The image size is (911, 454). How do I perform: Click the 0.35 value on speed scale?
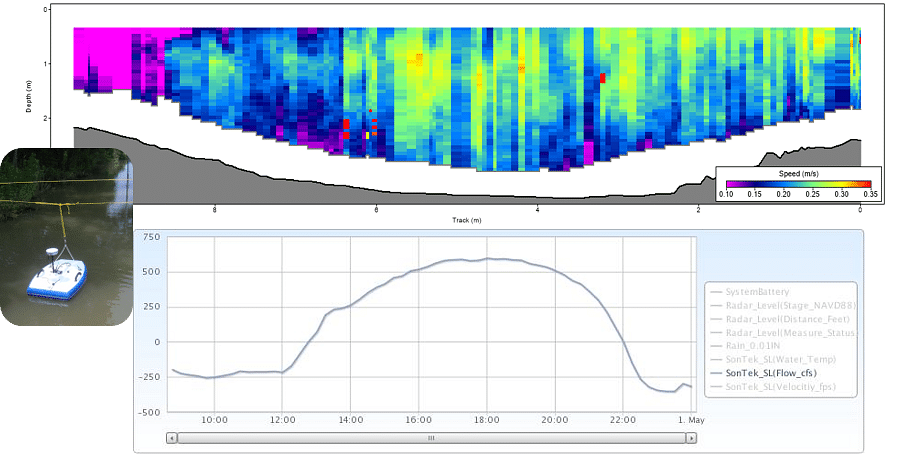coord(871,195)
